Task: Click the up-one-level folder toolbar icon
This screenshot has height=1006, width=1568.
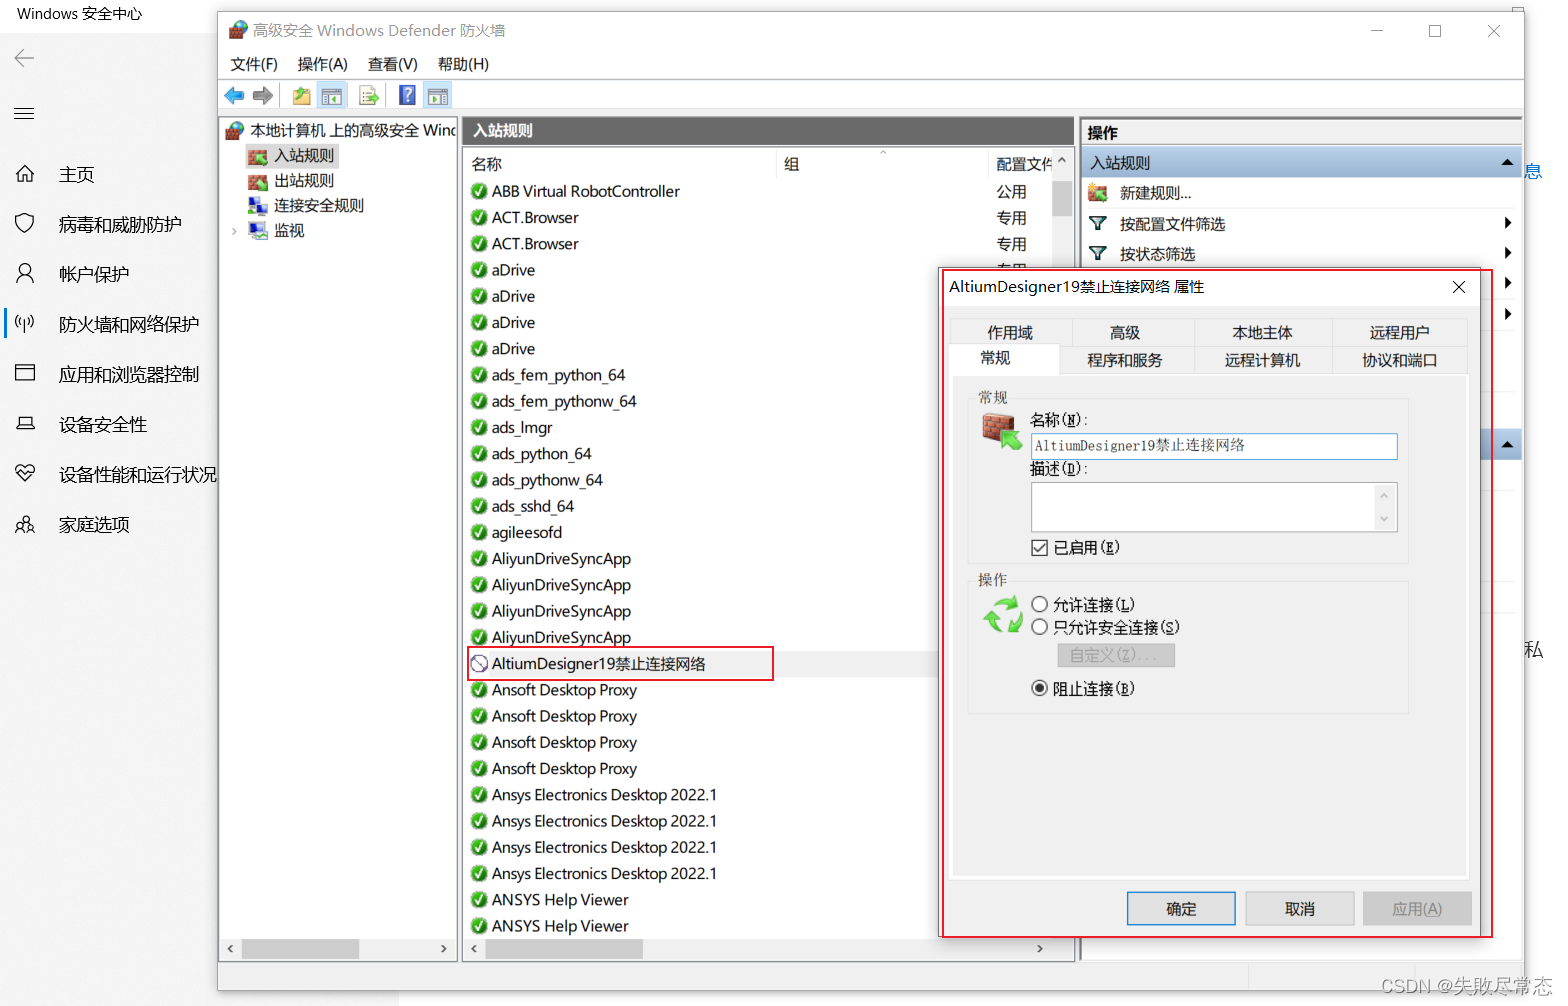Action: [x=301, y=96]
